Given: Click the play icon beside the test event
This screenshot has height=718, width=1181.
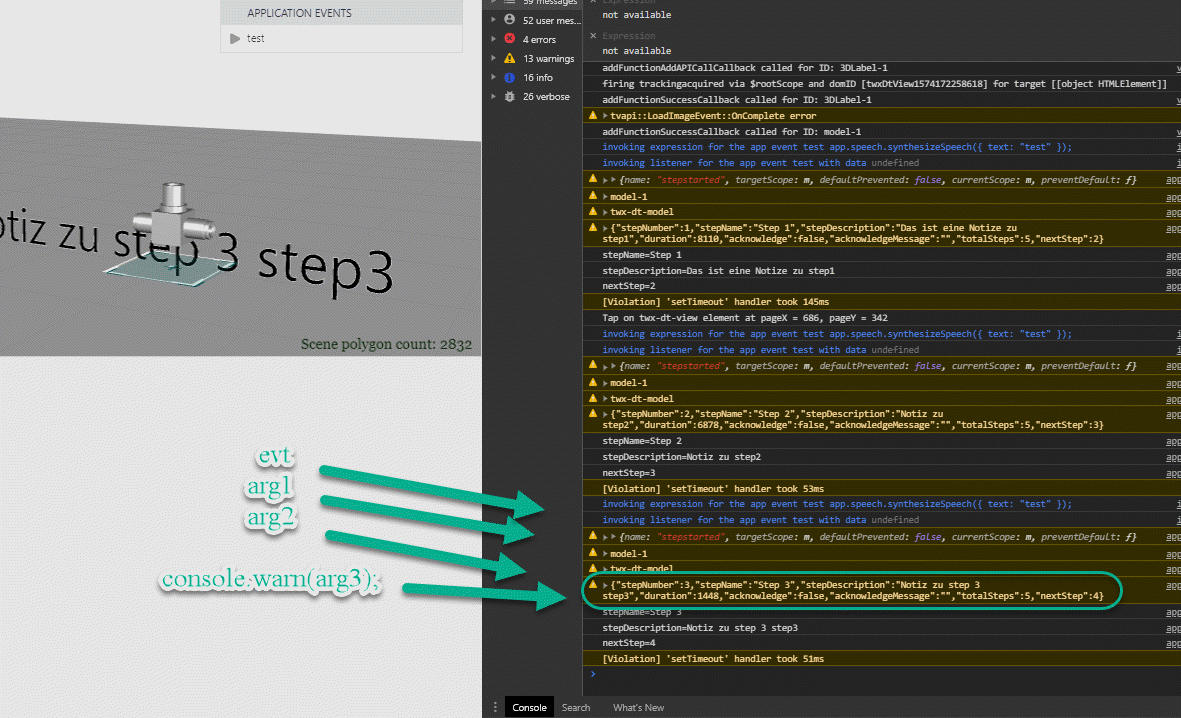Looking at the screenshot, I should (x=234, y=38).
